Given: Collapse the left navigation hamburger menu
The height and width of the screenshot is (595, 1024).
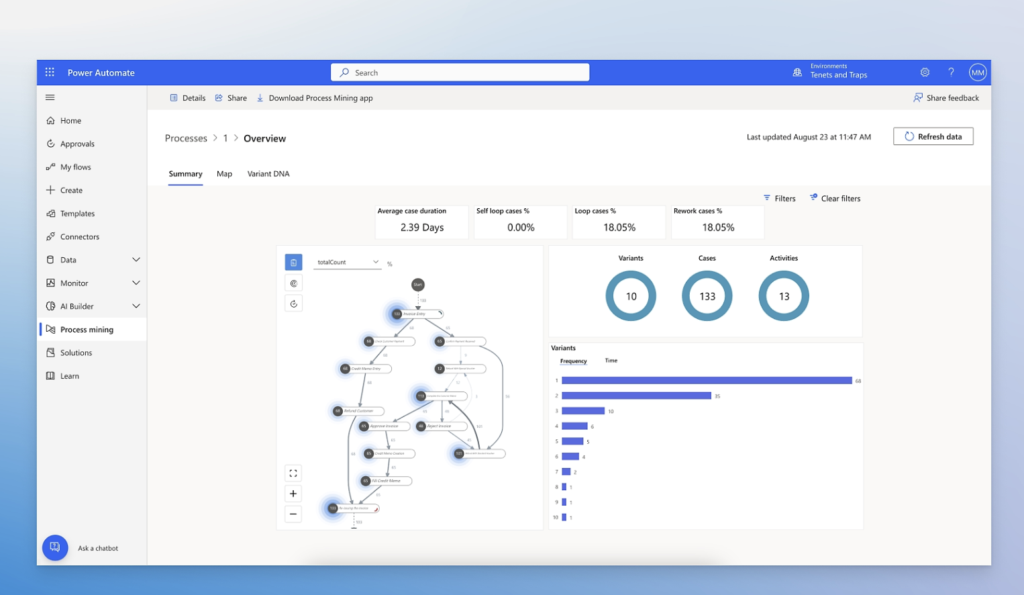Looking at the screenshot, I should pos(50,97).
